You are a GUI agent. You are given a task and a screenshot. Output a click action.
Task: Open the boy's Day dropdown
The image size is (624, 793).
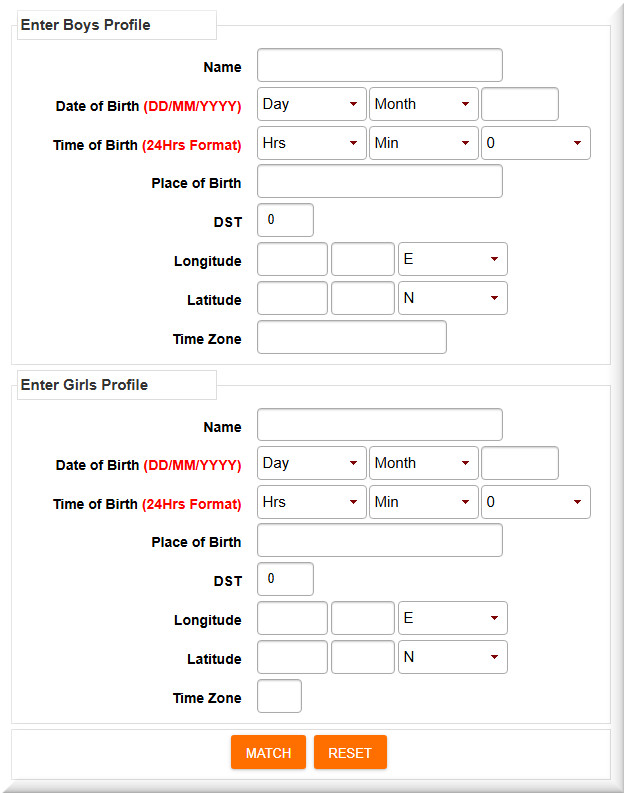(x=311, y=104)
